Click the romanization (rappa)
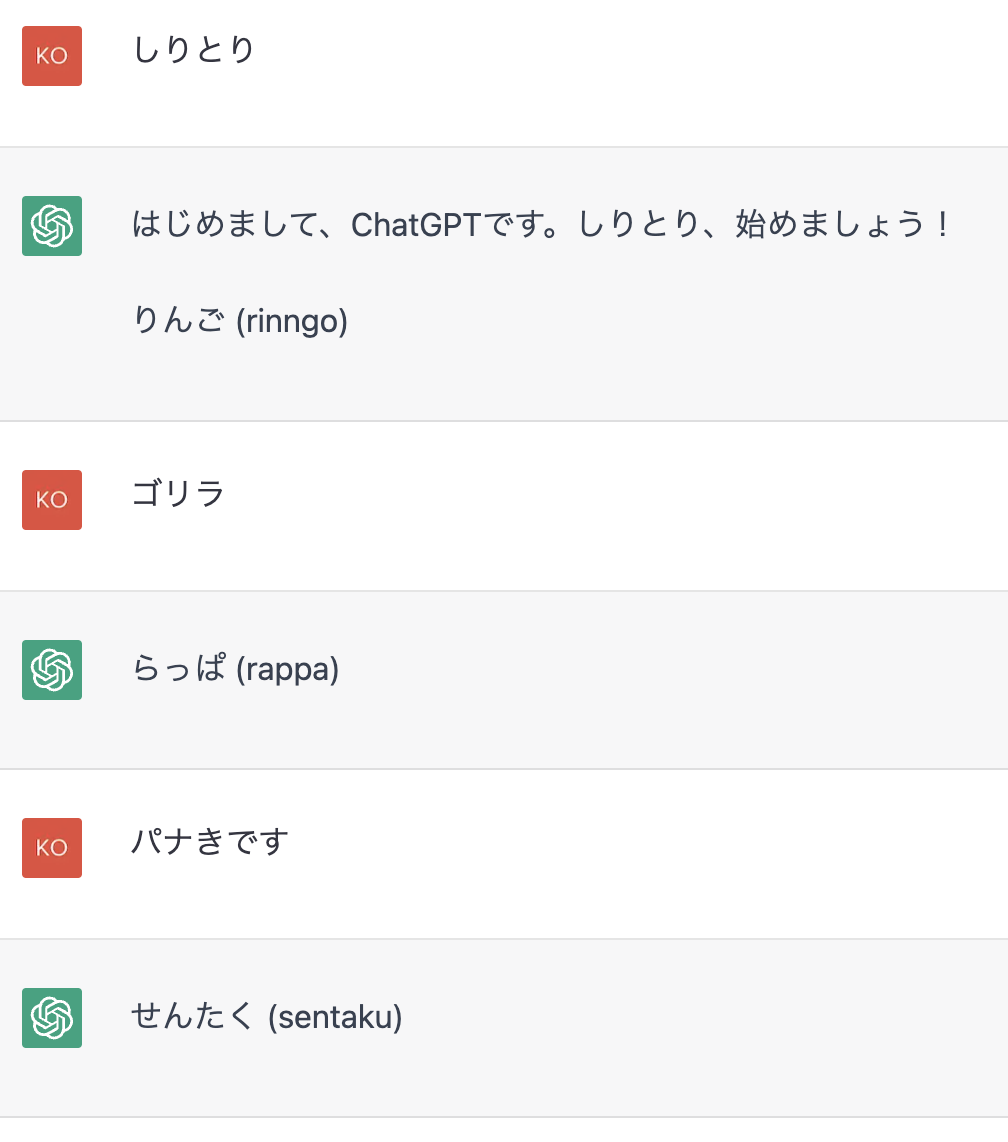The width and height of the screenshot is (1008, 1142). pos(288,669)
